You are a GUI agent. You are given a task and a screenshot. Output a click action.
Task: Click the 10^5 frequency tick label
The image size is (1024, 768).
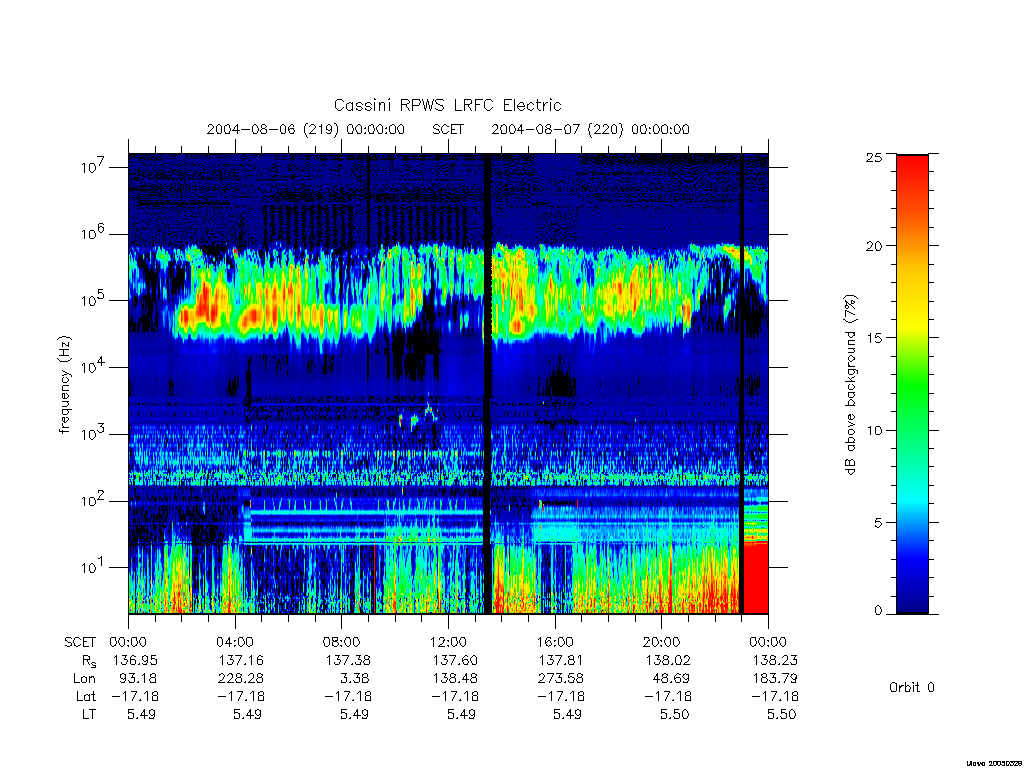tap(93, 300)
